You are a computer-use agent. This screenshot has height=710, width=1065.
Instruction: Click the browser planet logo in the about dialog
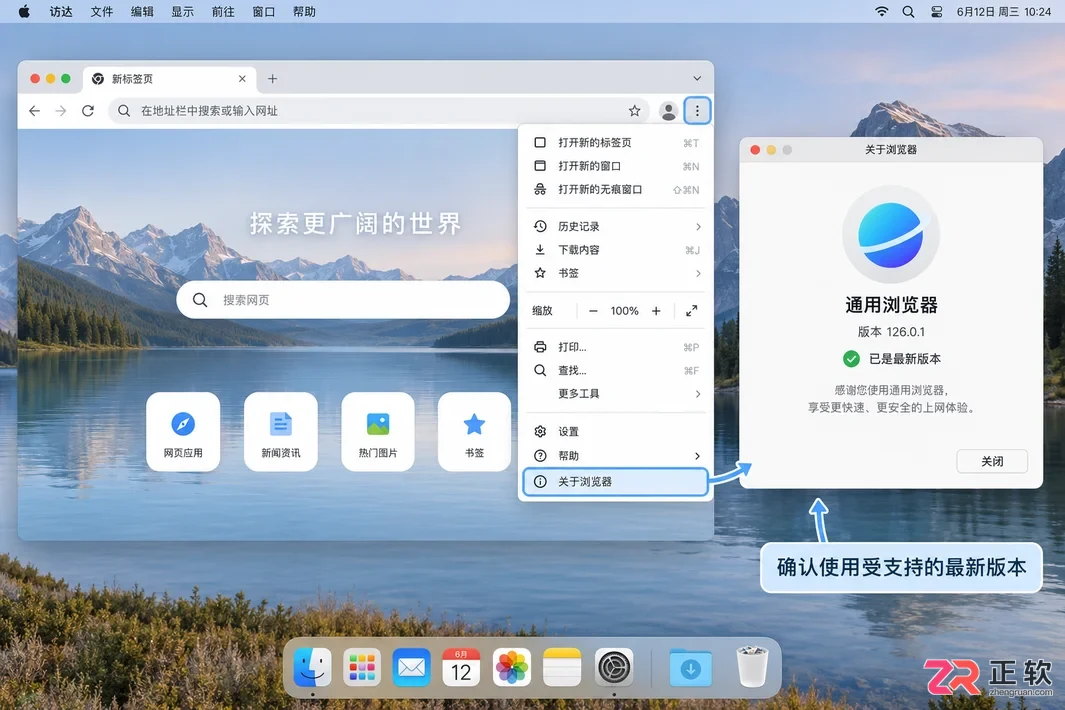coord(890,234)
